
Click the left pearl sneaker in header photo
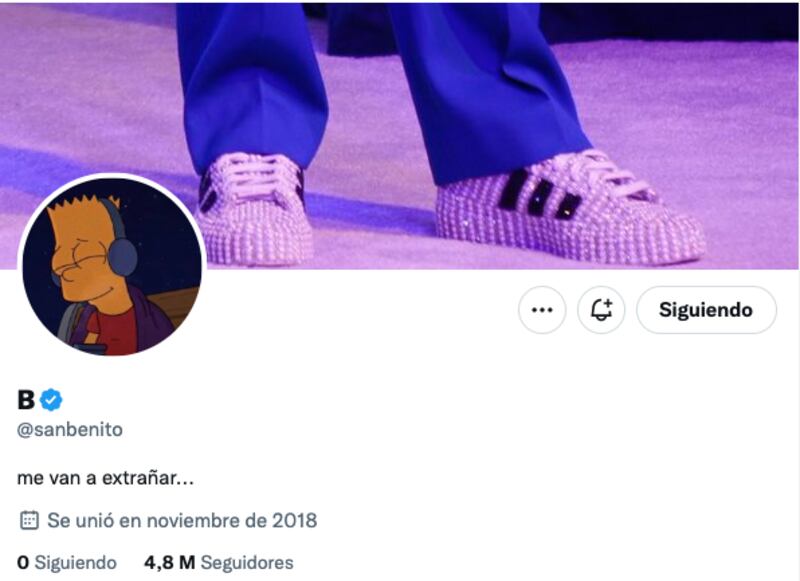pyautogui.click(x=255, y=210)
